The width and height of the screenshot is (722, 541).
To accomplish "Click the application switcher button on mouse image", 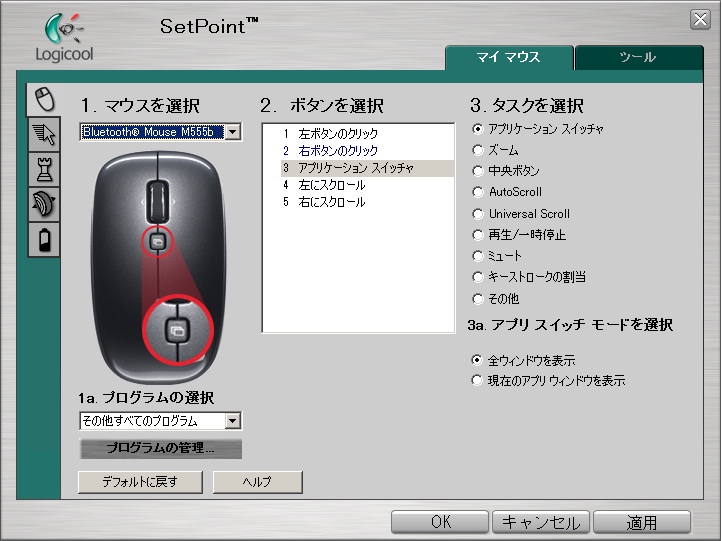I will 157,241.
